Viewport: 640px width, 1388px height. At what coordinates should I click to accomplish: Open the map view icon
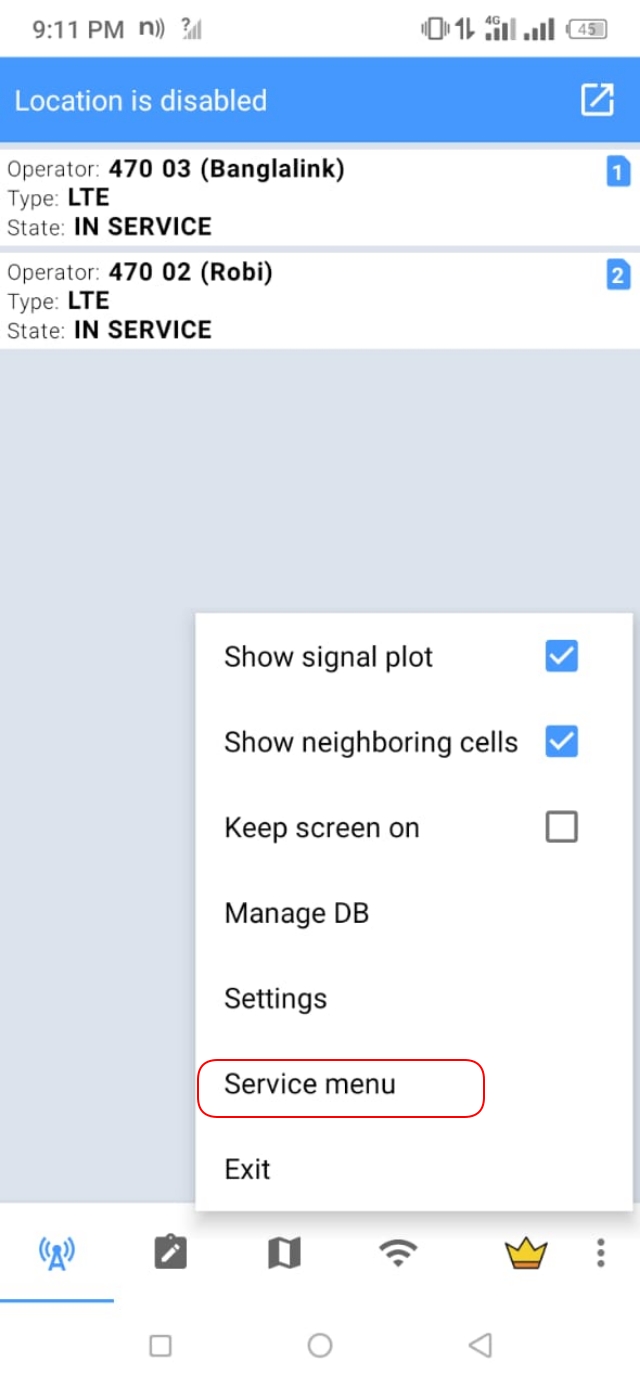pos(284,1250)
